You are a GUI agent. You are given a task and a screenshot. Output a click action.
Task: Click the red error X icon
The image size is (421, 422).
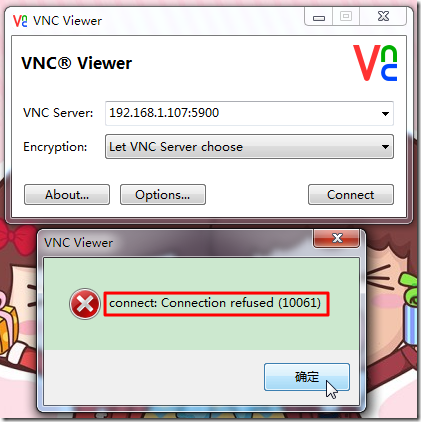point(85,304)
